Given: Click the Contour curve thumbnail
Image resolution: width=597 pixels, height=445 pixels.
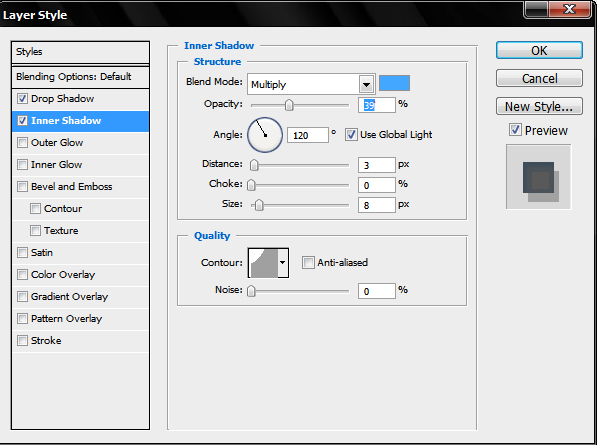Looking at the screenshot, I should (x=263, y=263).
